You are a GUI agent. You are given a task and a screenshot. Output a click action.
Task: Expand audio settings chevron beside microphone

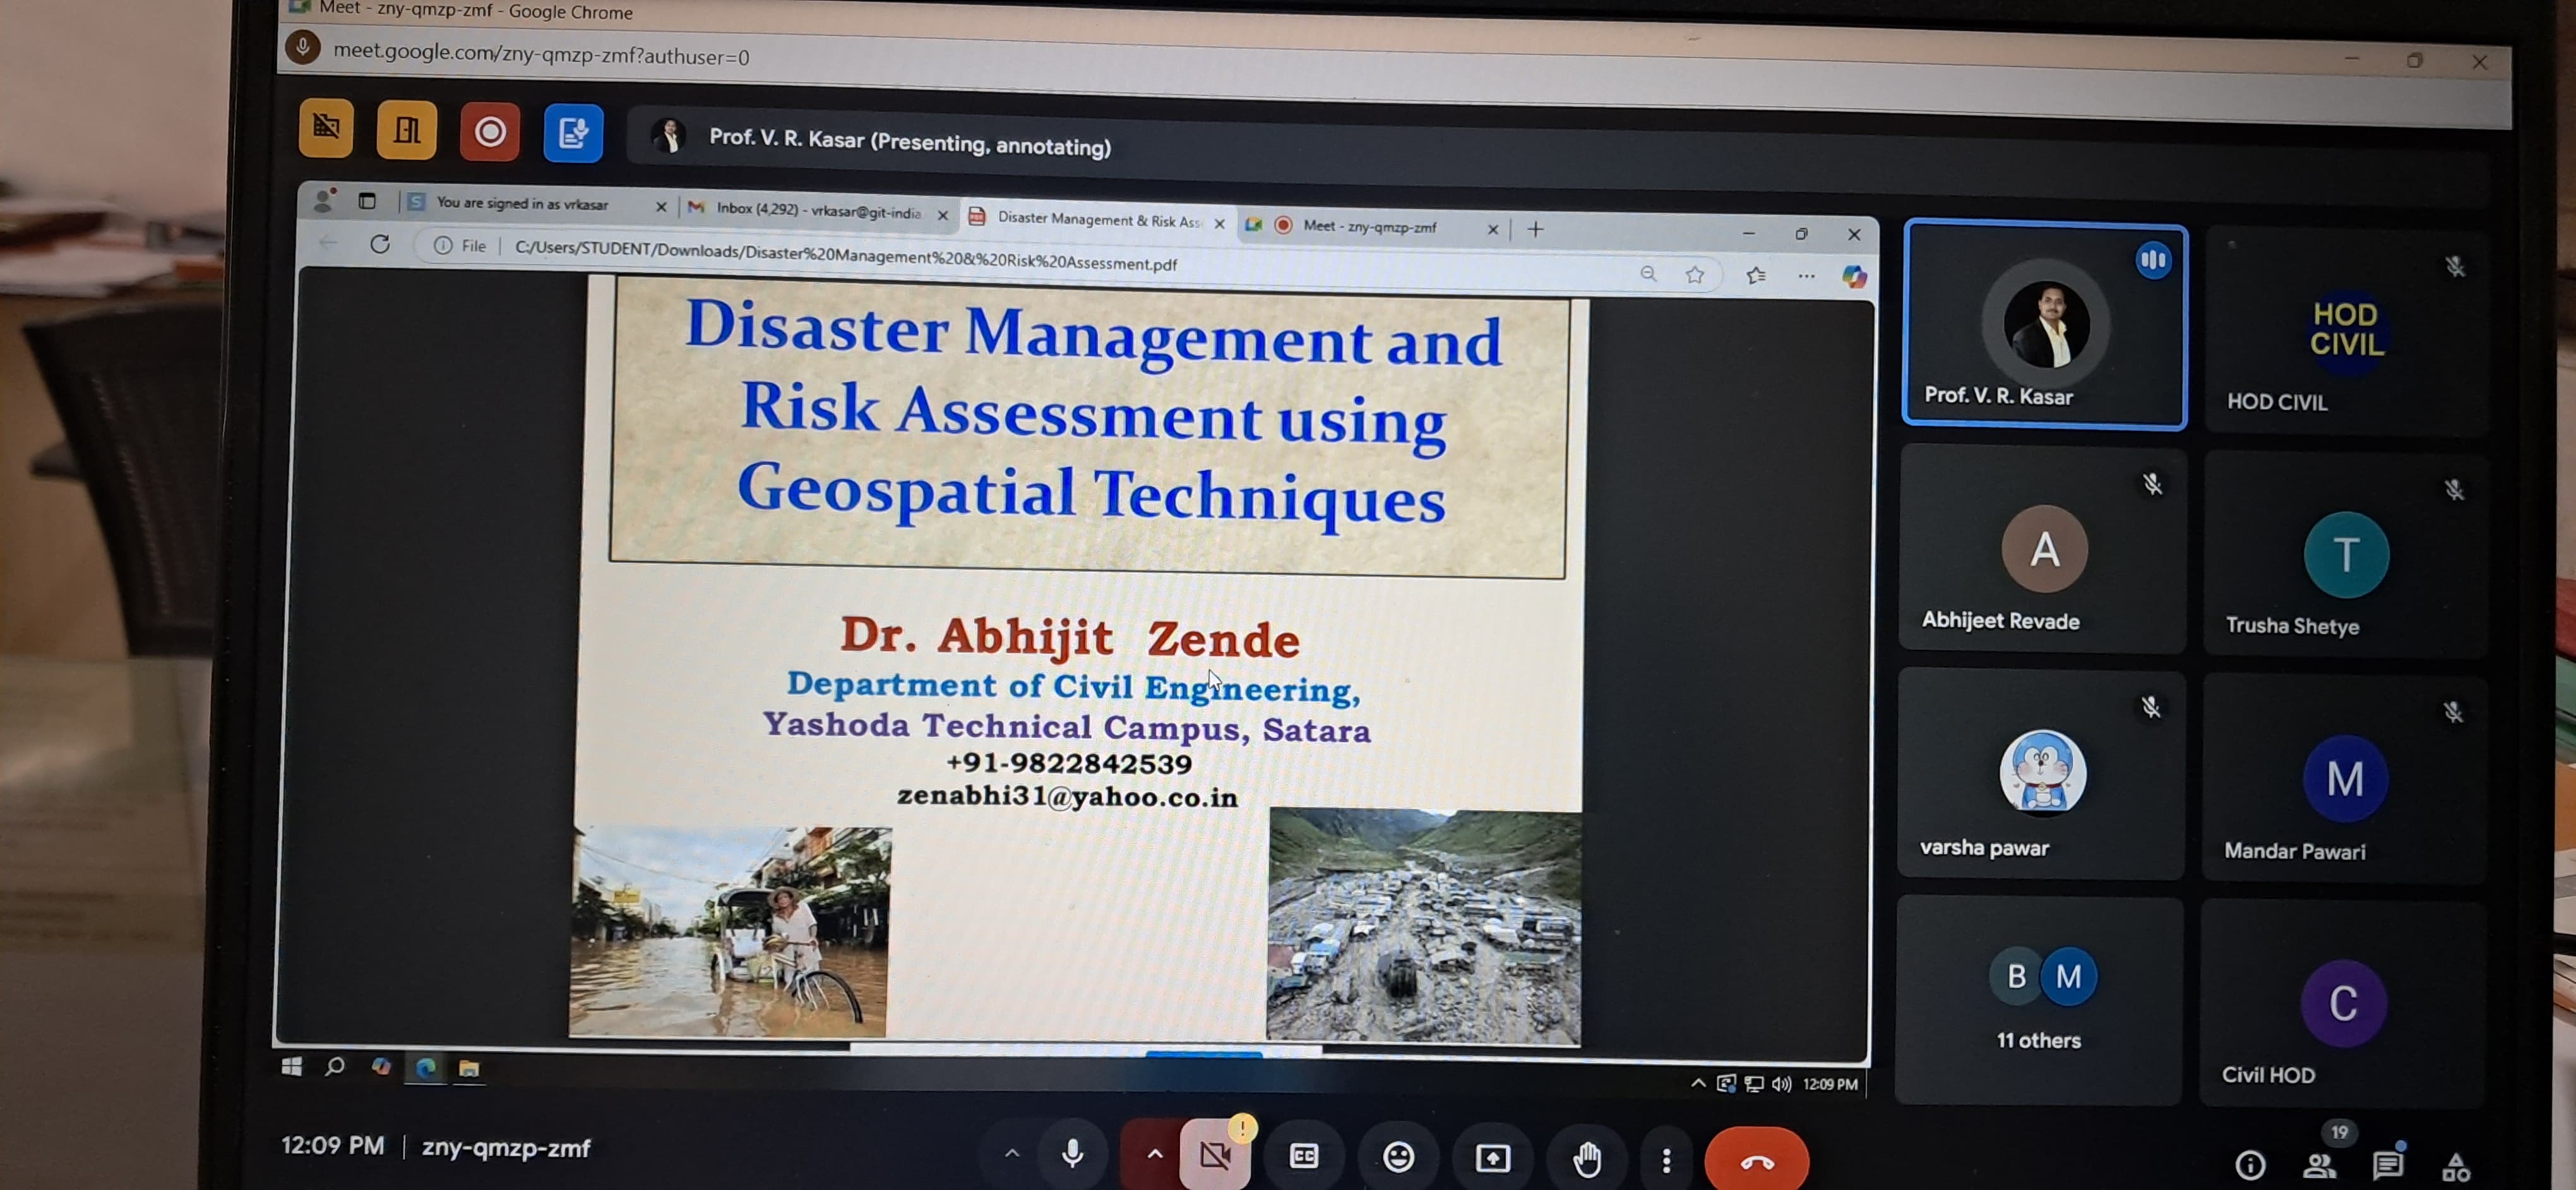(x=1012, y=1153)
